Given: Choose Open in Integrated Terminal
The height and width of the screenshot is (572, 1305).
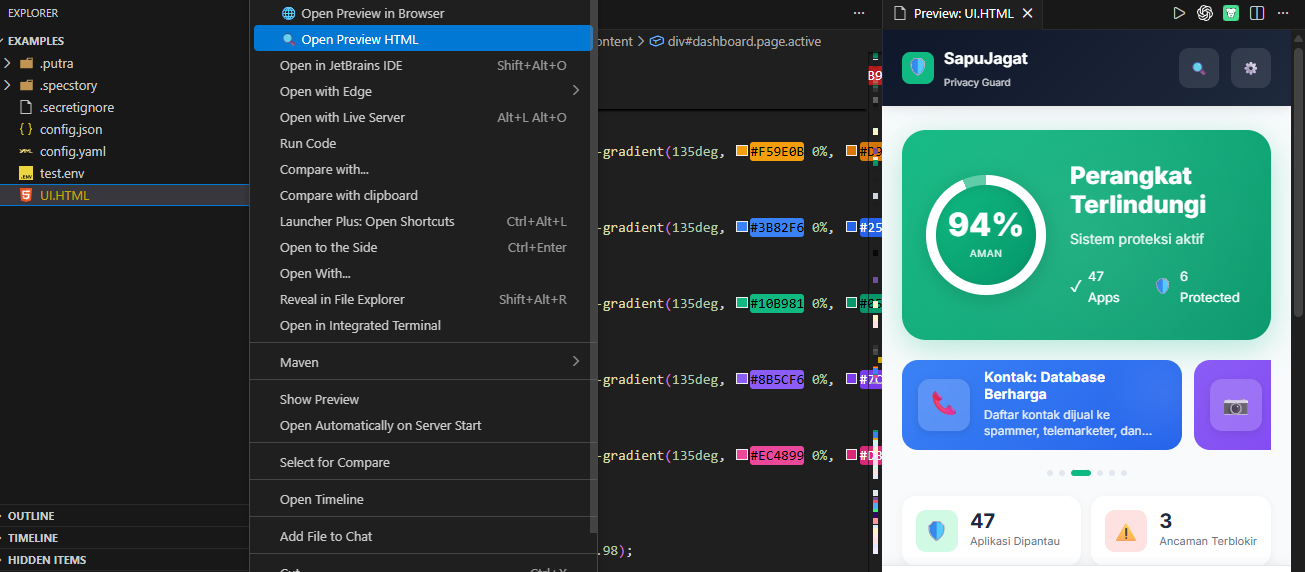Looking at the screenshot, I should [423, 325].
